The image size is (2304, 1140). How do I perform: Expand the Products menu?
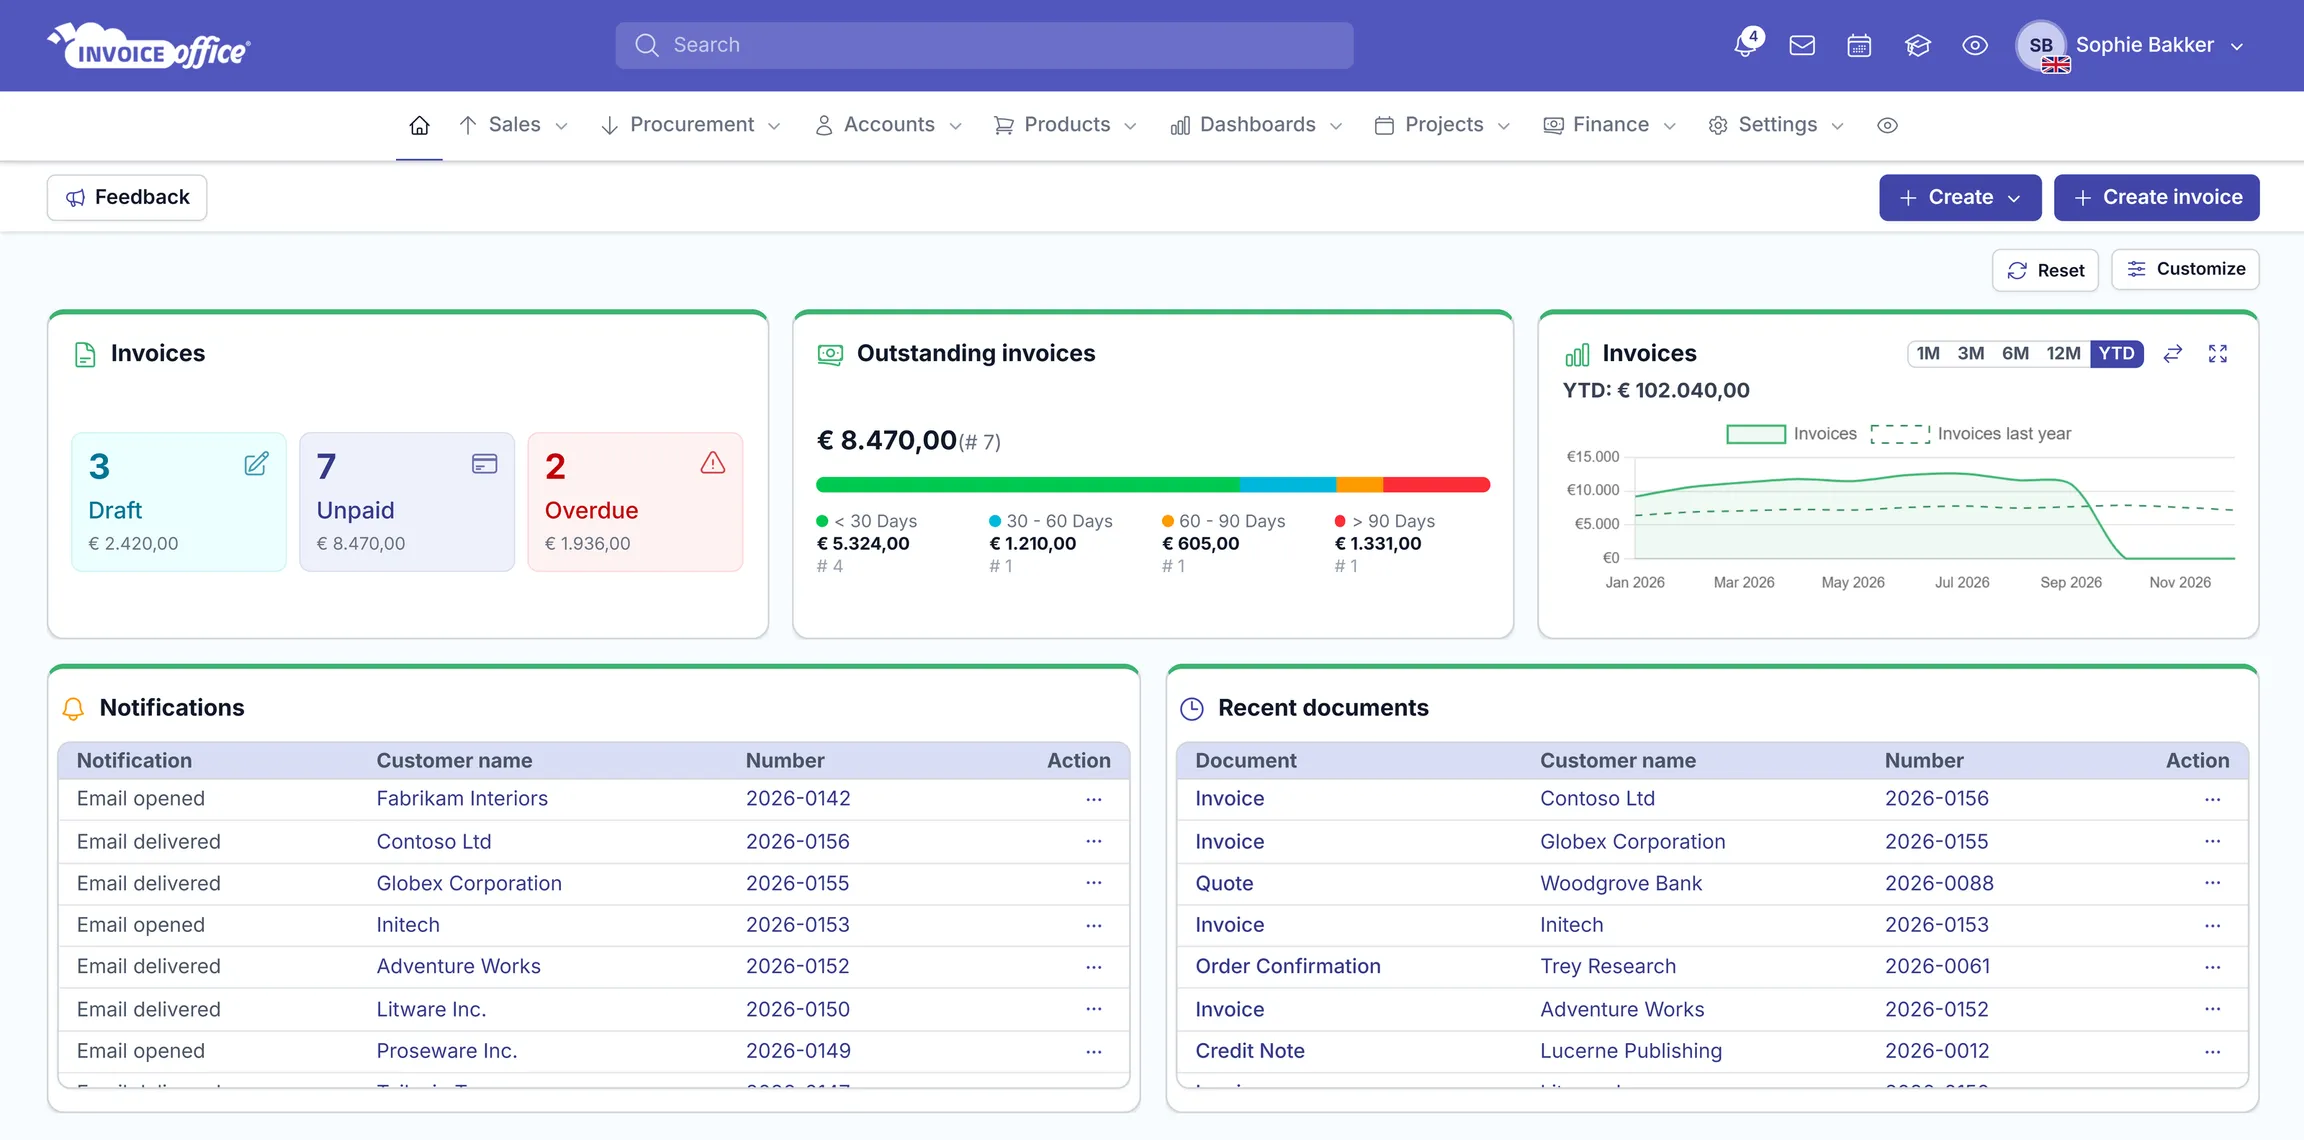point(1065,125)
